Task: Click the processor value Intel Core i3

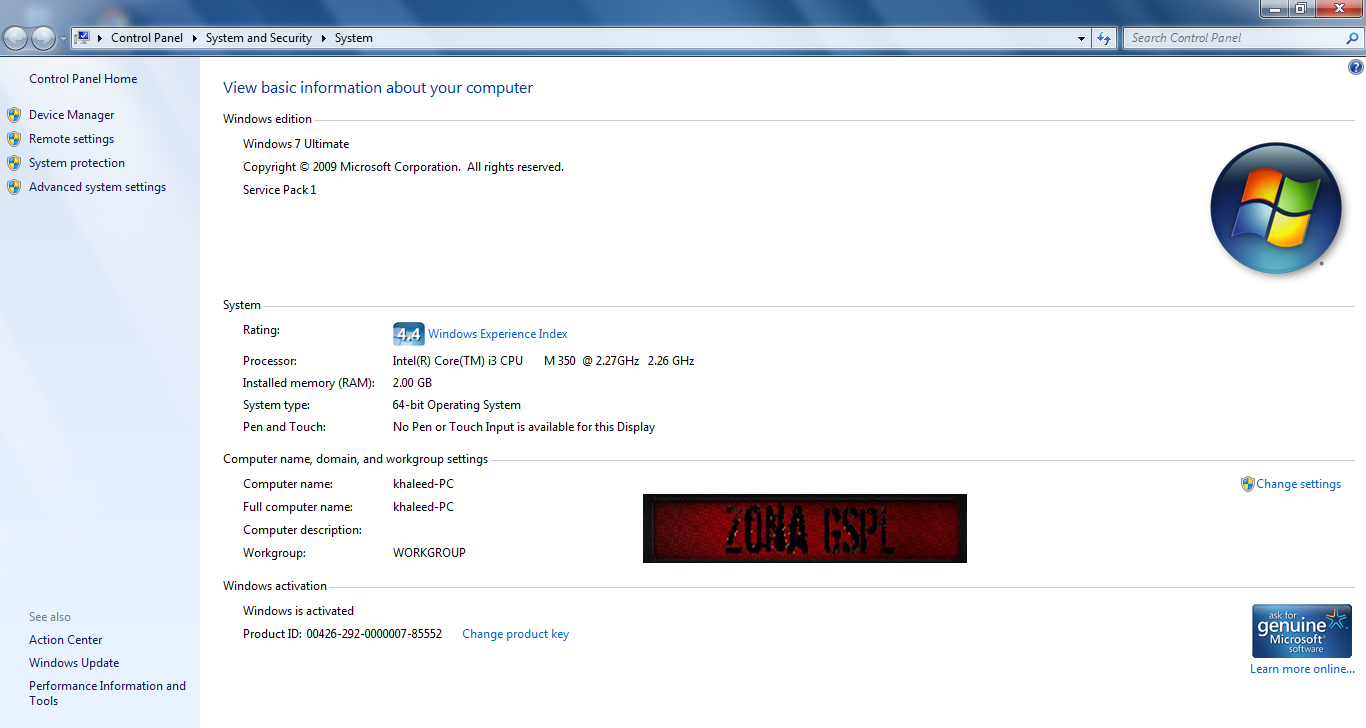Action: tap(543, 361)
